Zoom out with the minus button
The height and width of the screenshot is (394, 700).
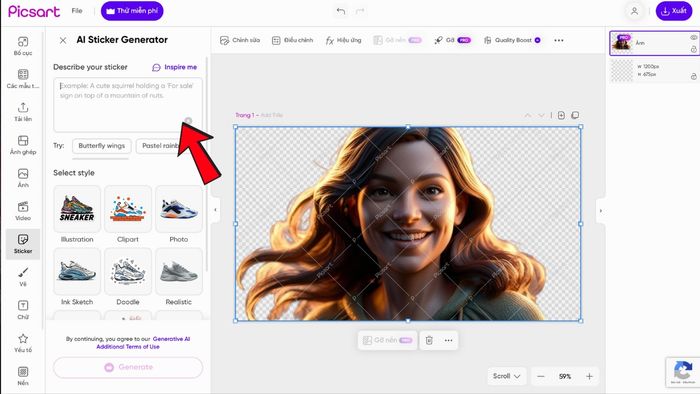point(541,376)
